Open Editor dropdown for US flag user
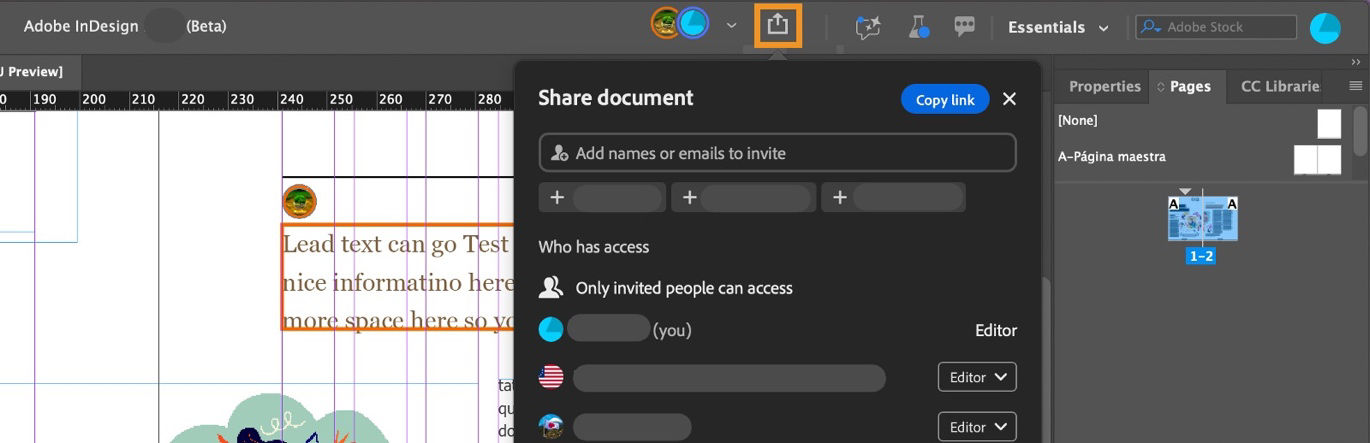 click(977, 377)
